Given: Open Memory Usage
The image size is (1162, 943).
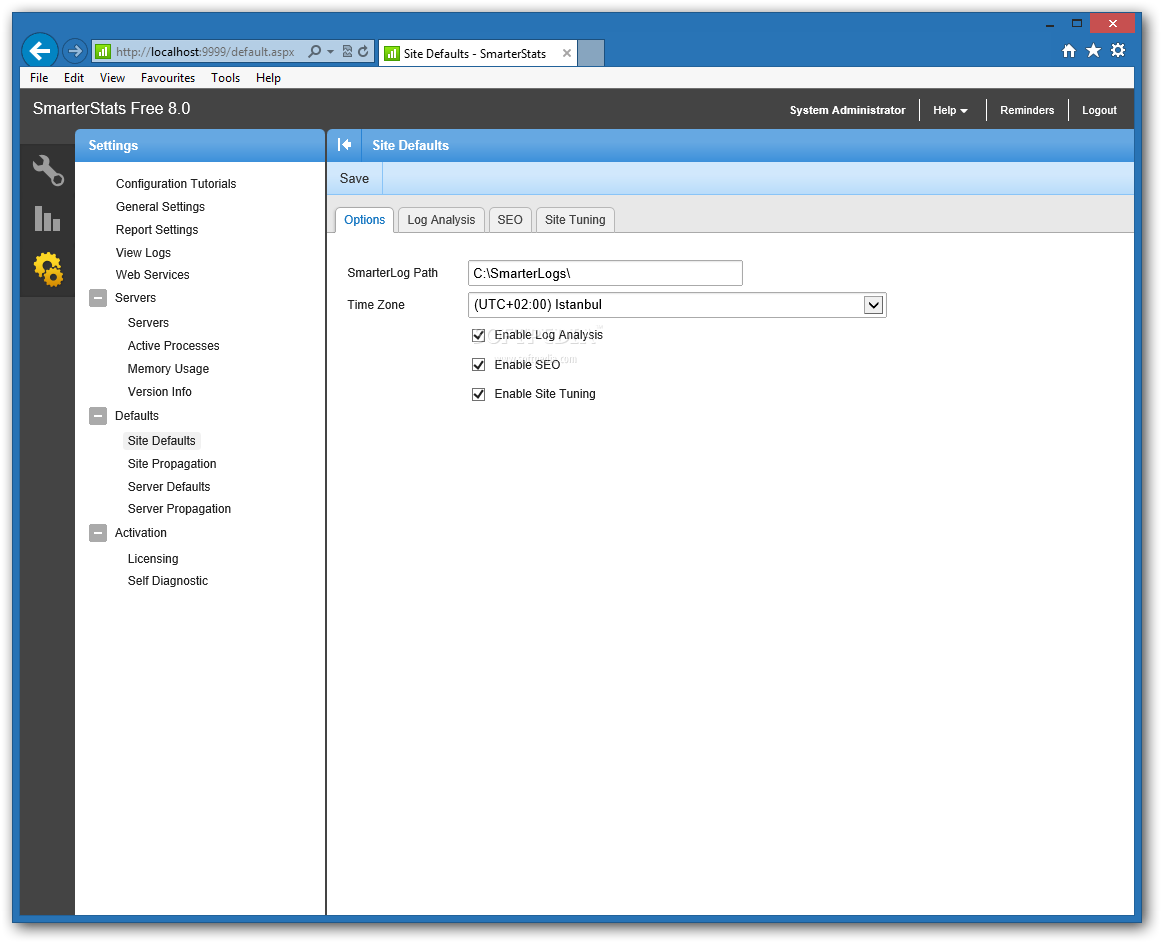Looking at the screenshot, I should click(168, 369).
